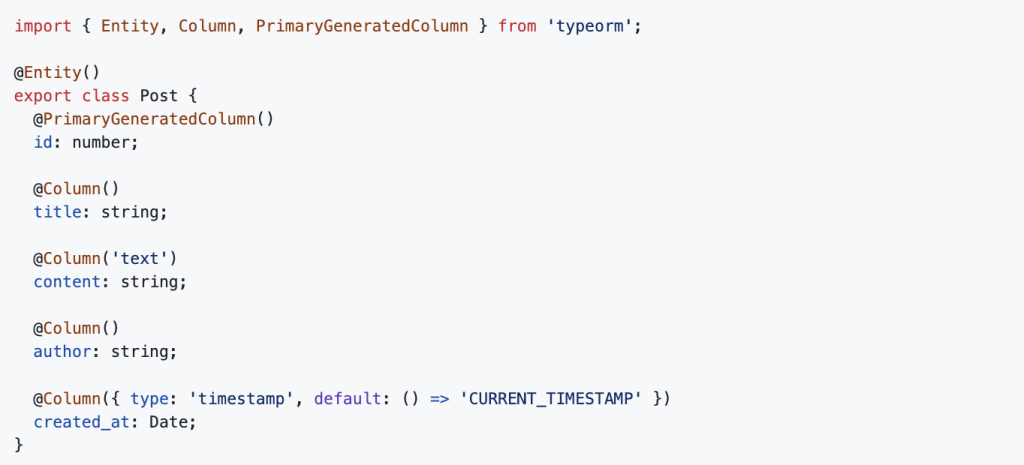The height and width of the screenshot is (465, 1024).
Task: Place cursor on @Entity decorator
Action: click(x=57, y=72)
